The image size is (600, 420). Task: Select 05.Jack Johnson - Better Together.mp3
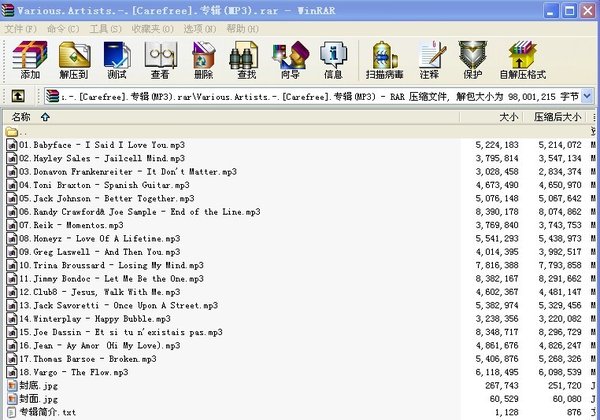click(107, 199)
